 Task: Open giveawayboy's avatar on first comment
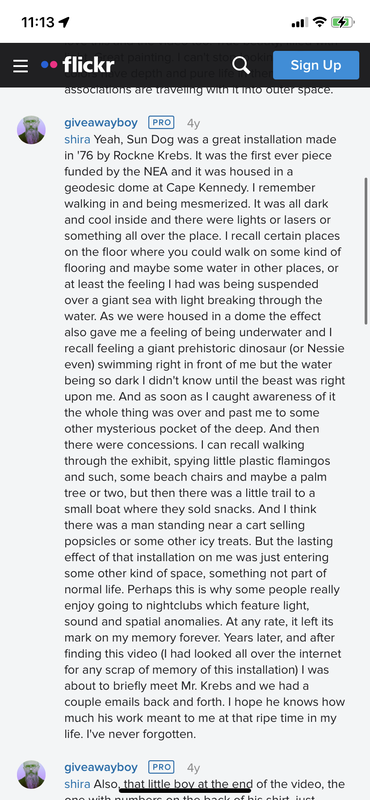tap(32, 130)
